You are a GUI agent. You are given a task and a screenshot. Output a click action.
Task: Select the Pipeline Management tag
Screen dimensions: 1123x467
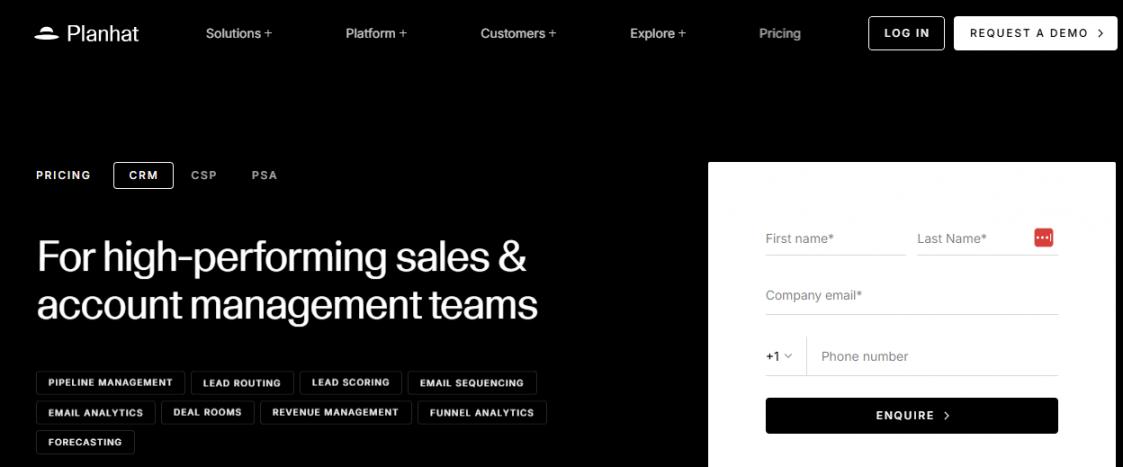pyautogui.click(x=110, y=382)
